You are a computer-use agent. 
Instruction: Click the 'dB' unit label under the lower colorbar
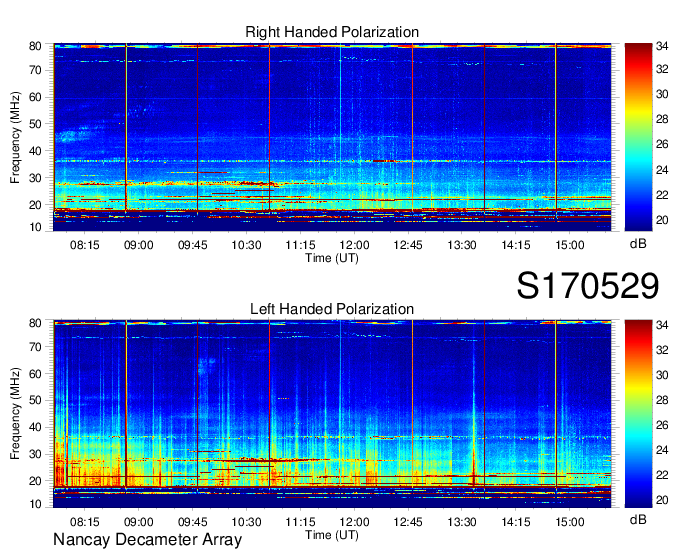click(x=638, y=520)
